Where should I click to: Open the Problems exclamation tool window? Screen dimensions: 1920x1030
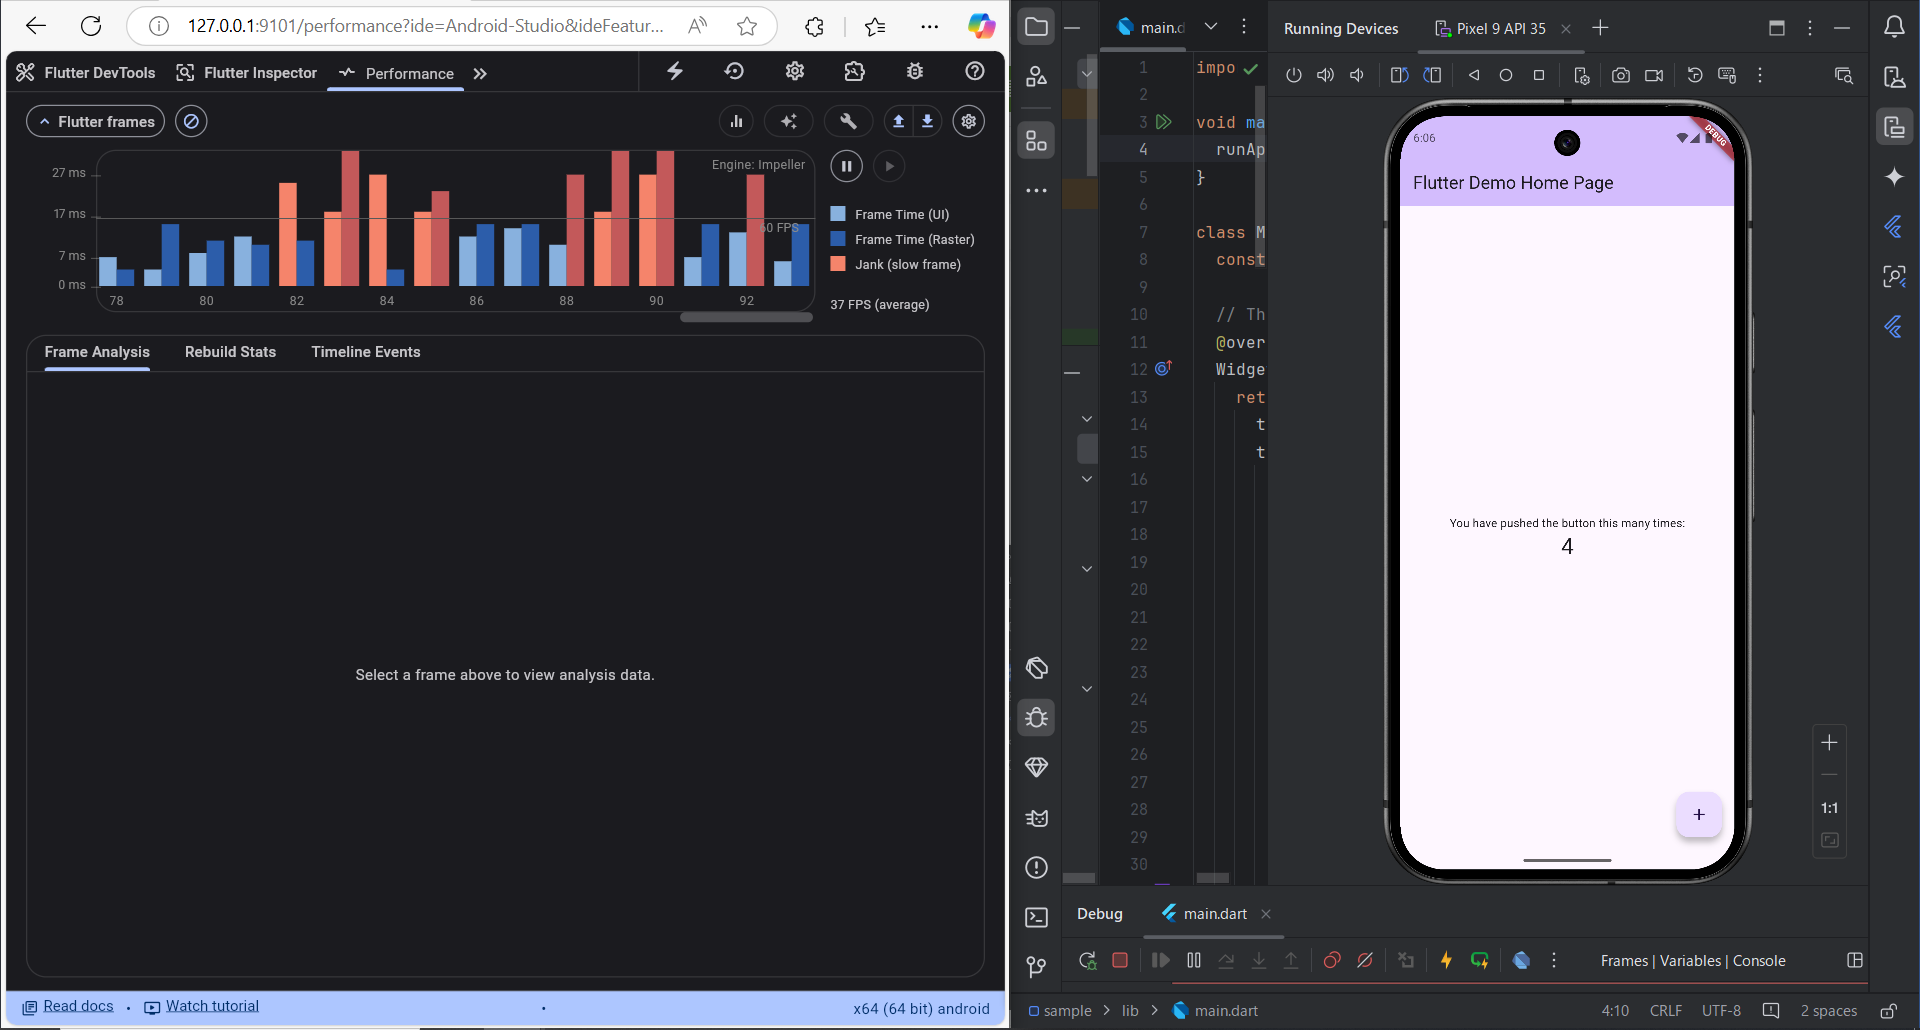click(x=1037, y=867)
